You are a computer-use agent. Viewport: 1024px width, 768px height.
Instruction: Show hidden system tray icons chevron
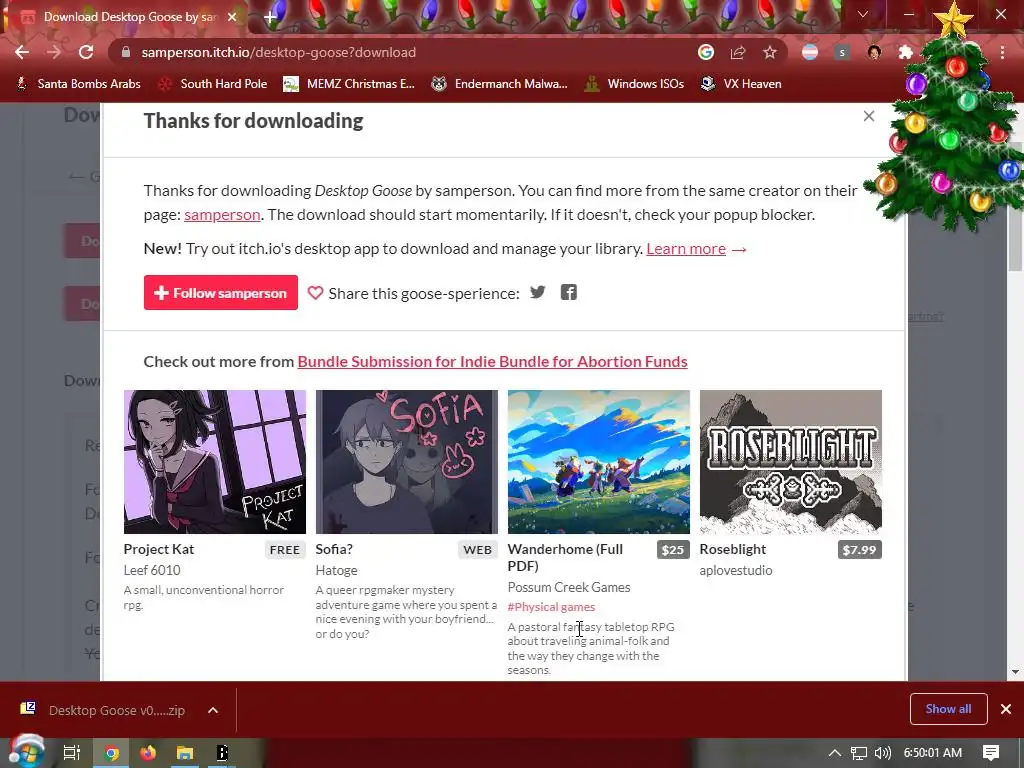(x=835, y=753)
